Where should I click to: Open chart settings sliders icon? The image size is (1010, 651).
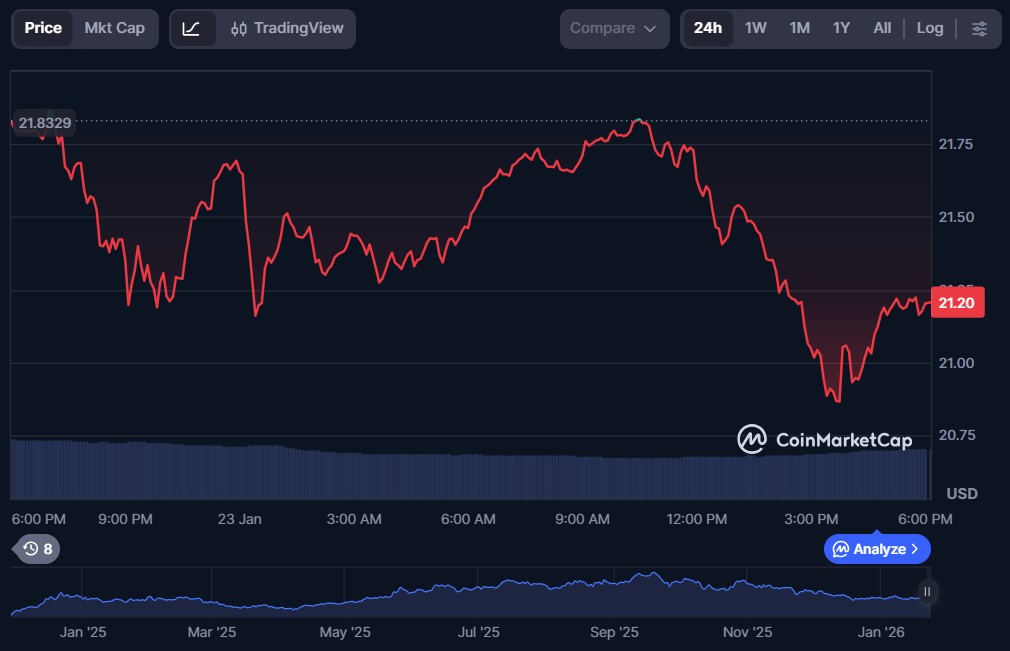tap(980, 28)
